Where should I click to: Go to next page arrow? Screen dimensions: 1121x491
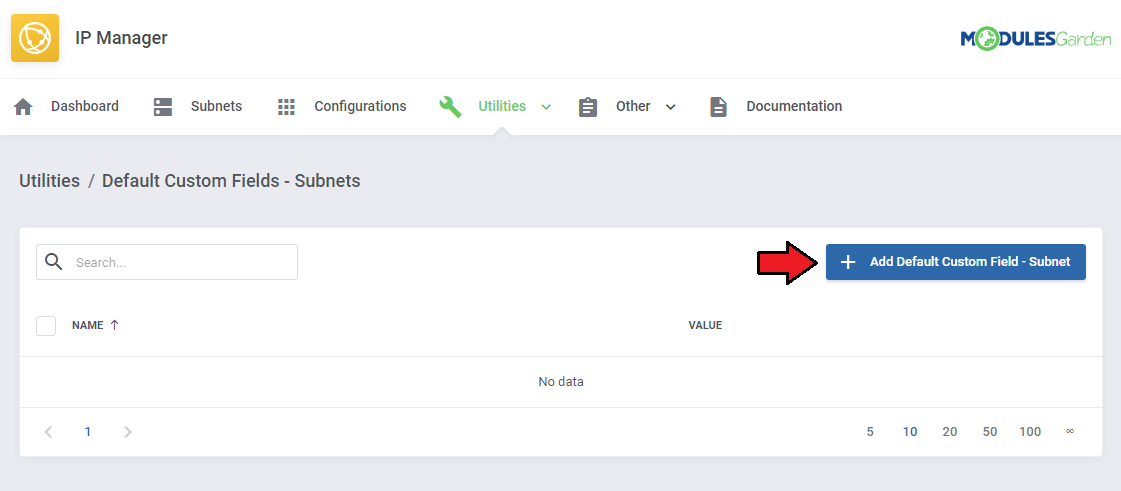tap(127, 432)
